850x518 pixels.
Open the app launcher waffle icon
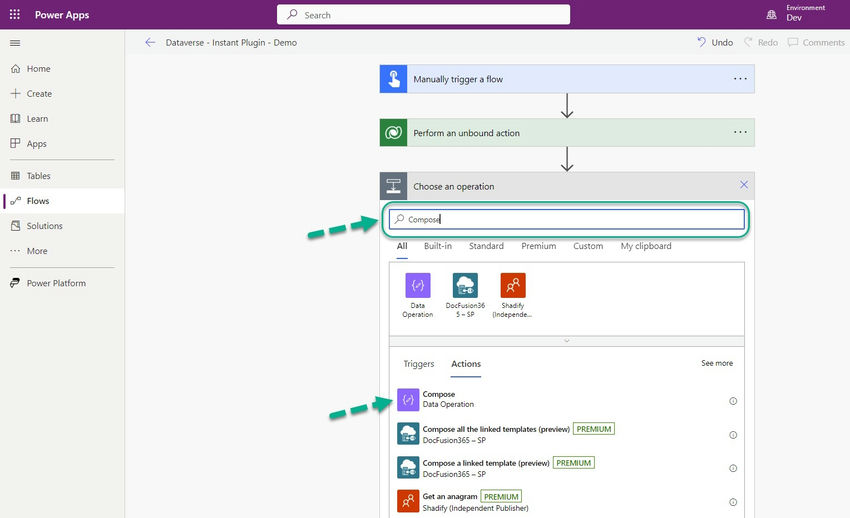tap(15, 15)
